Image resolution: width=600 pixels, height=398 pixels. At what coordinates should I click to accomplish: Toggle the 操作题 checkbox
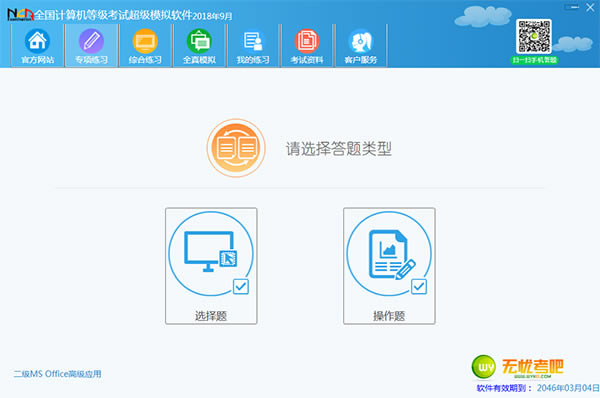419,286
